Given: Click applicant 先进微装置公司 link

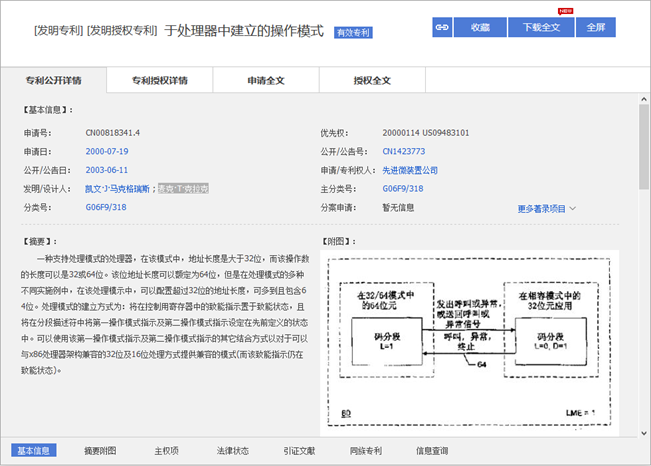Looking at the screenshot, I should (x=410, y=170).
